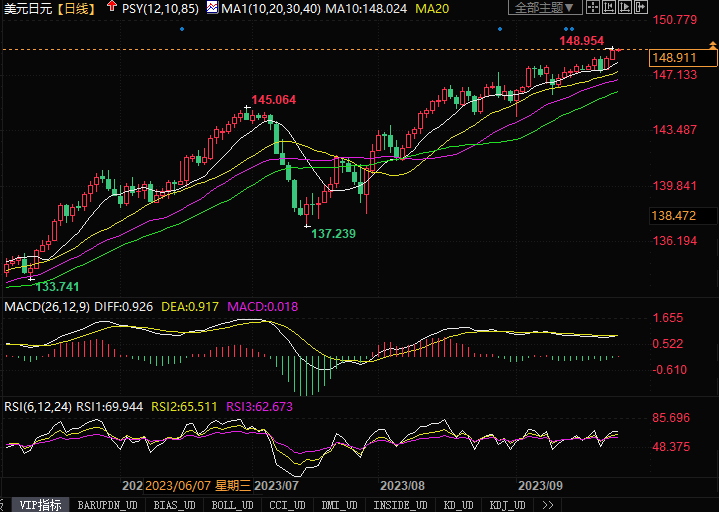Switch to the BOLL_UD tab
Image resolution: width=719 pixels, height=512 pixels.
(x=232, y=505)
